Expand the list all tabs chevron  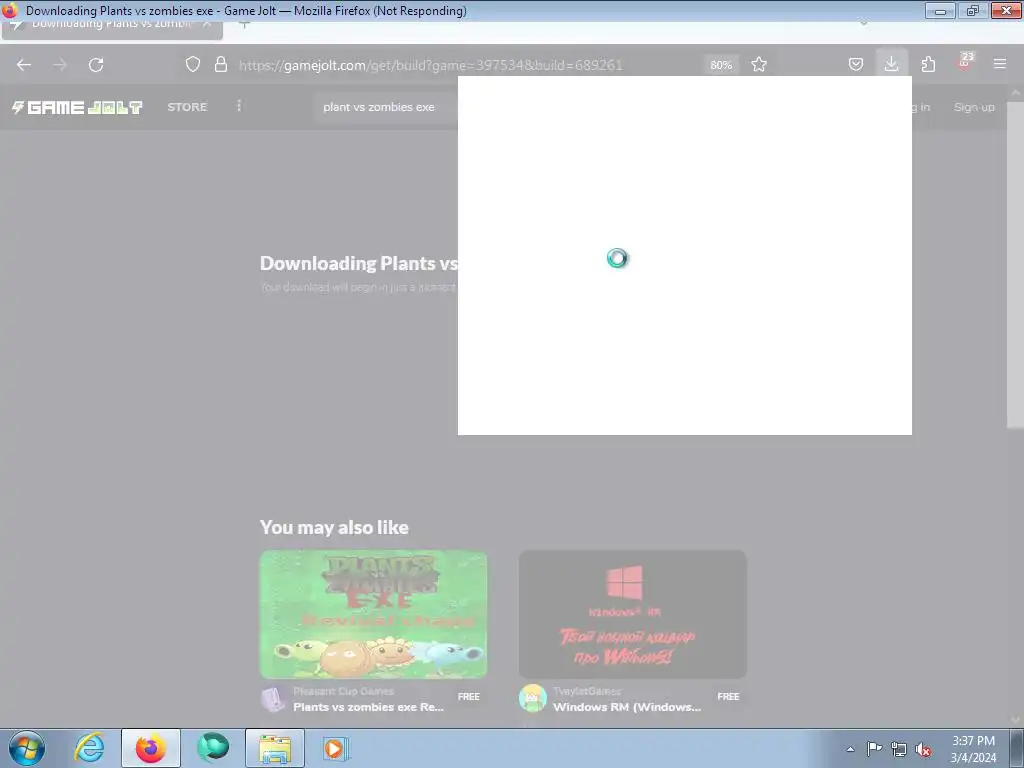tap(864, 24)
